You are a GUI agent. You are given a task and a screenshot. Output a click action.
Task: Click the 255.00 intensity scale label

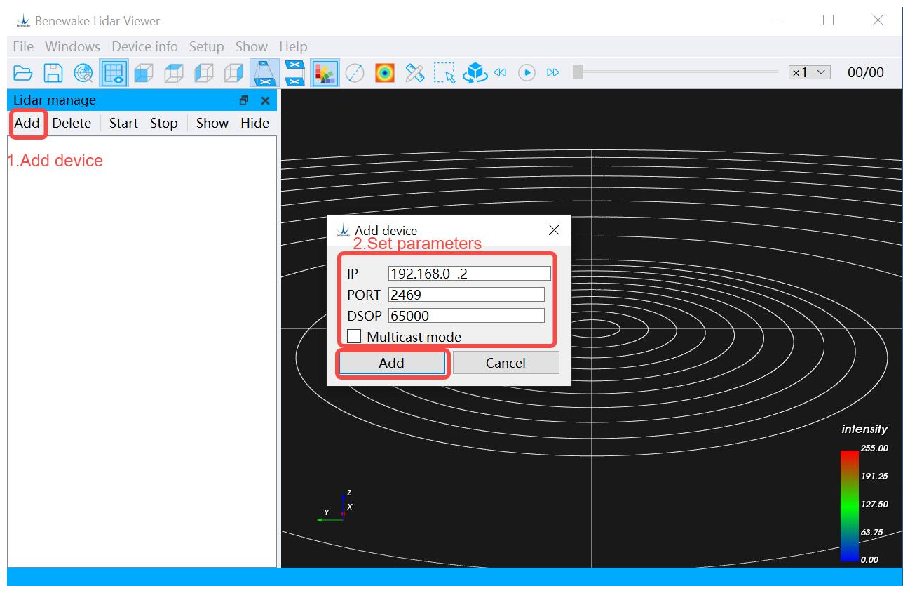[874, 448]
